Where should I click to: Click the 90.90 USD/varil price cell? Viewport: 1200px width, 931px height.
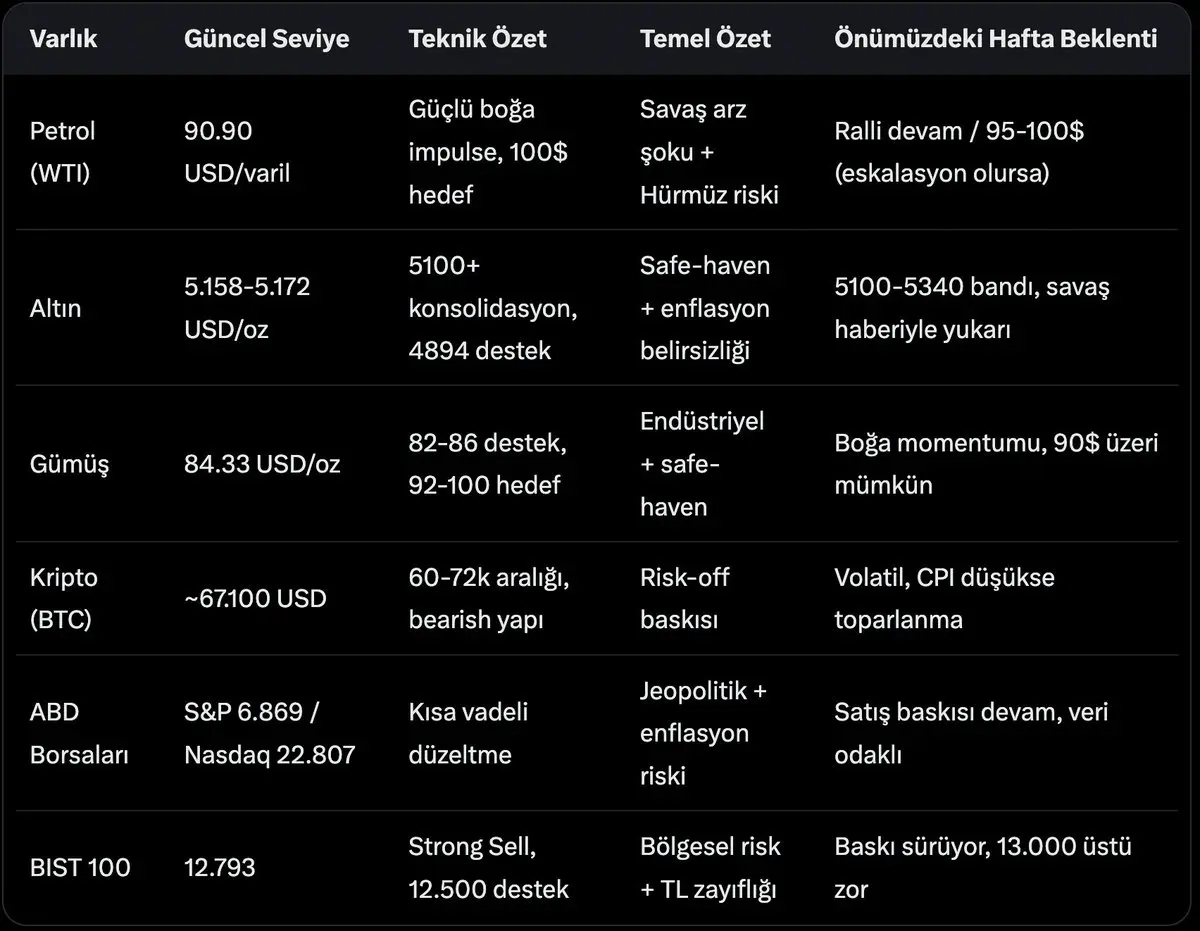[x=237, y=152]
